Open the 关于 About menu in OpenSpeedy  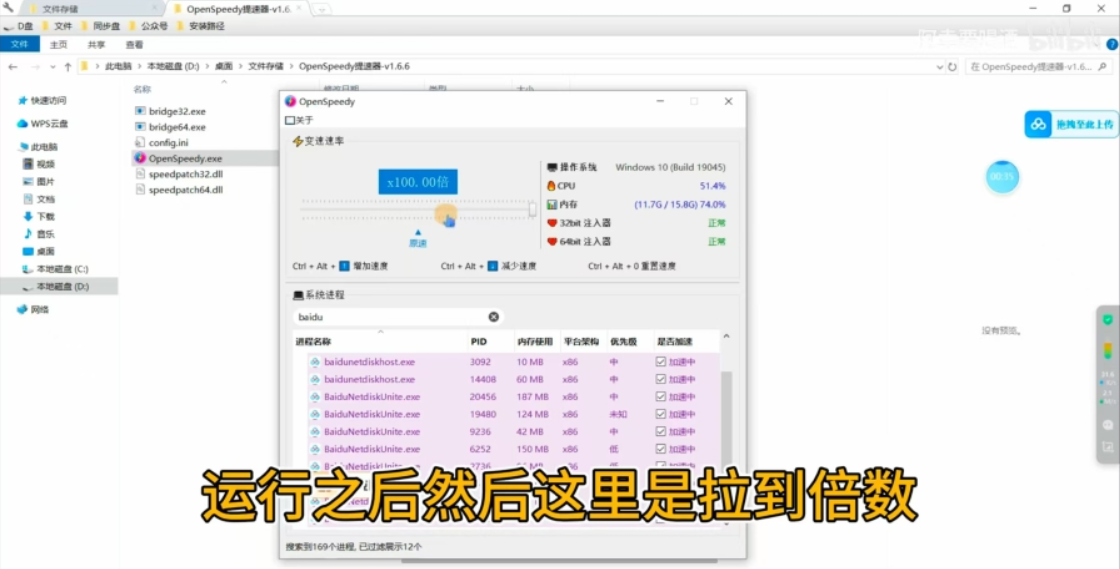[x=299, y=121]
